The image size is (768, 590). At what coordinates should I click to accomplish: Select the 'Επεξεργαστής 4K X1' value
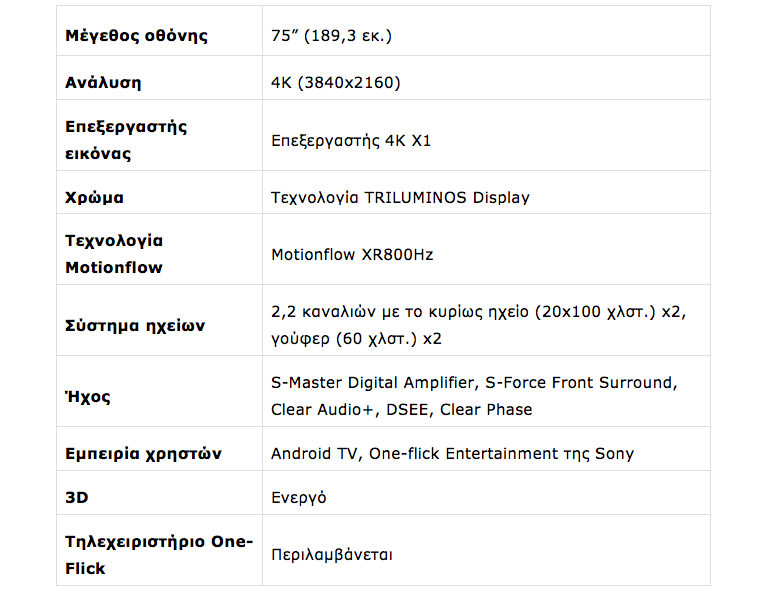click(x=351, y=141)
